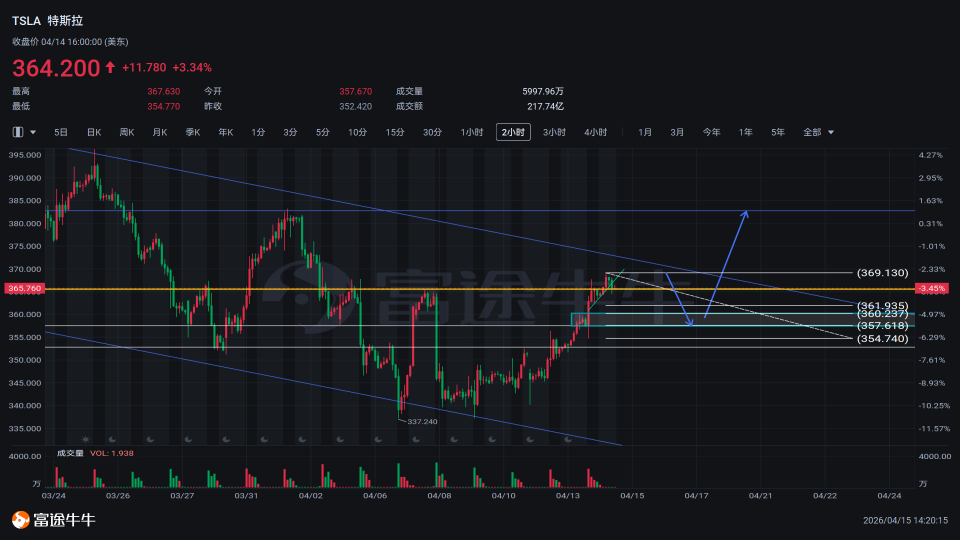
Task: Switch chart to 3分 interval
Action: point(290,132)
